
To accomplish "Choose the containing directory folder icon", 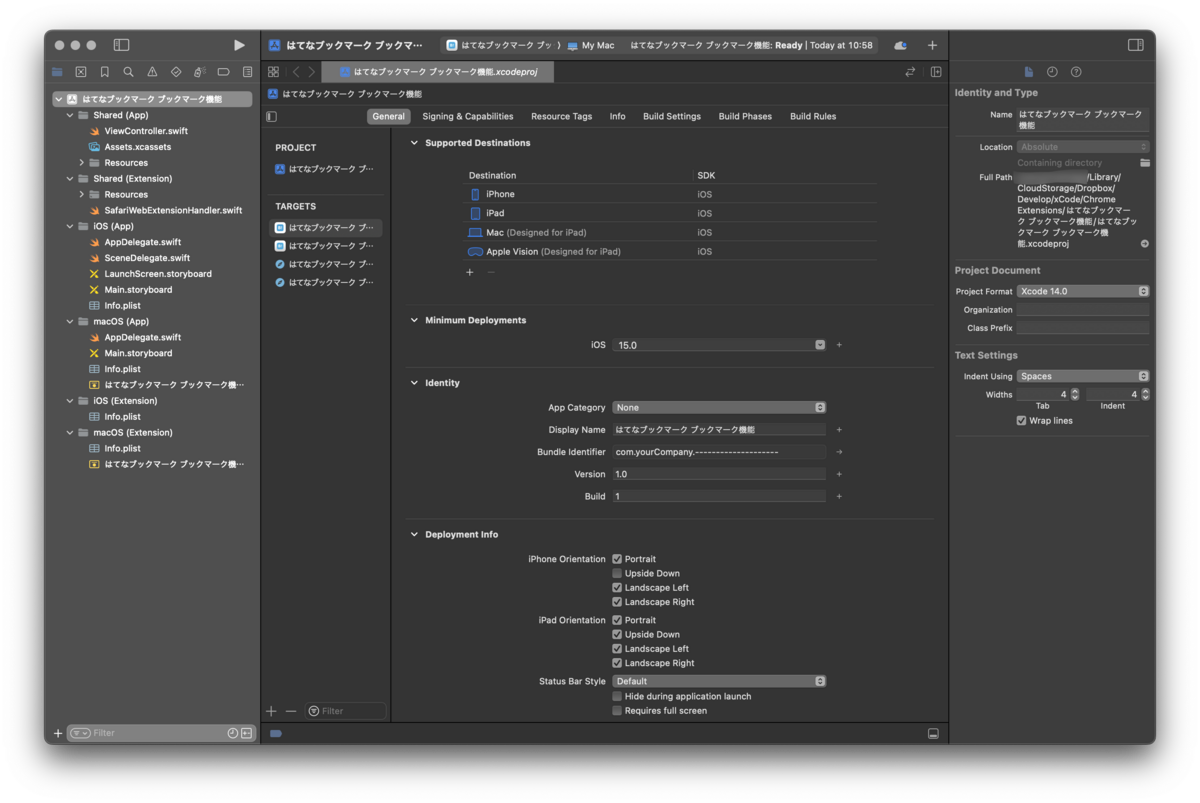I will tap(1144, 162).
